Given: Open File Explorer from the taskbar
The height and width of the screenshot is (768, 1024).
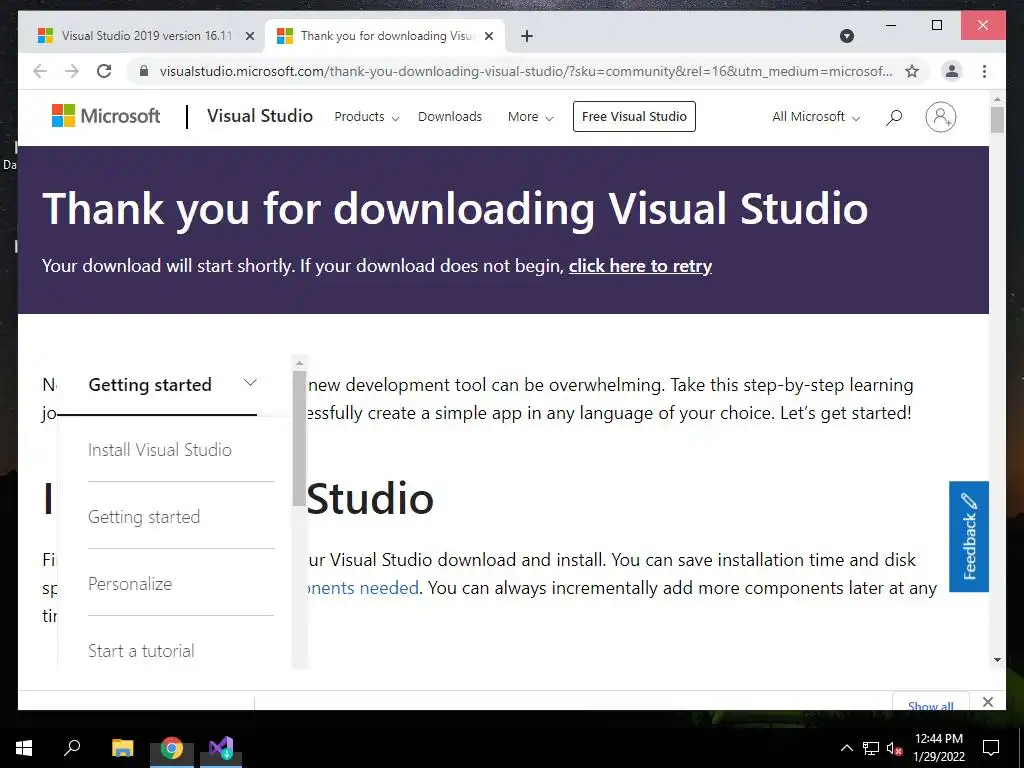Looking at the screenshot, I should tap(122, 748).
